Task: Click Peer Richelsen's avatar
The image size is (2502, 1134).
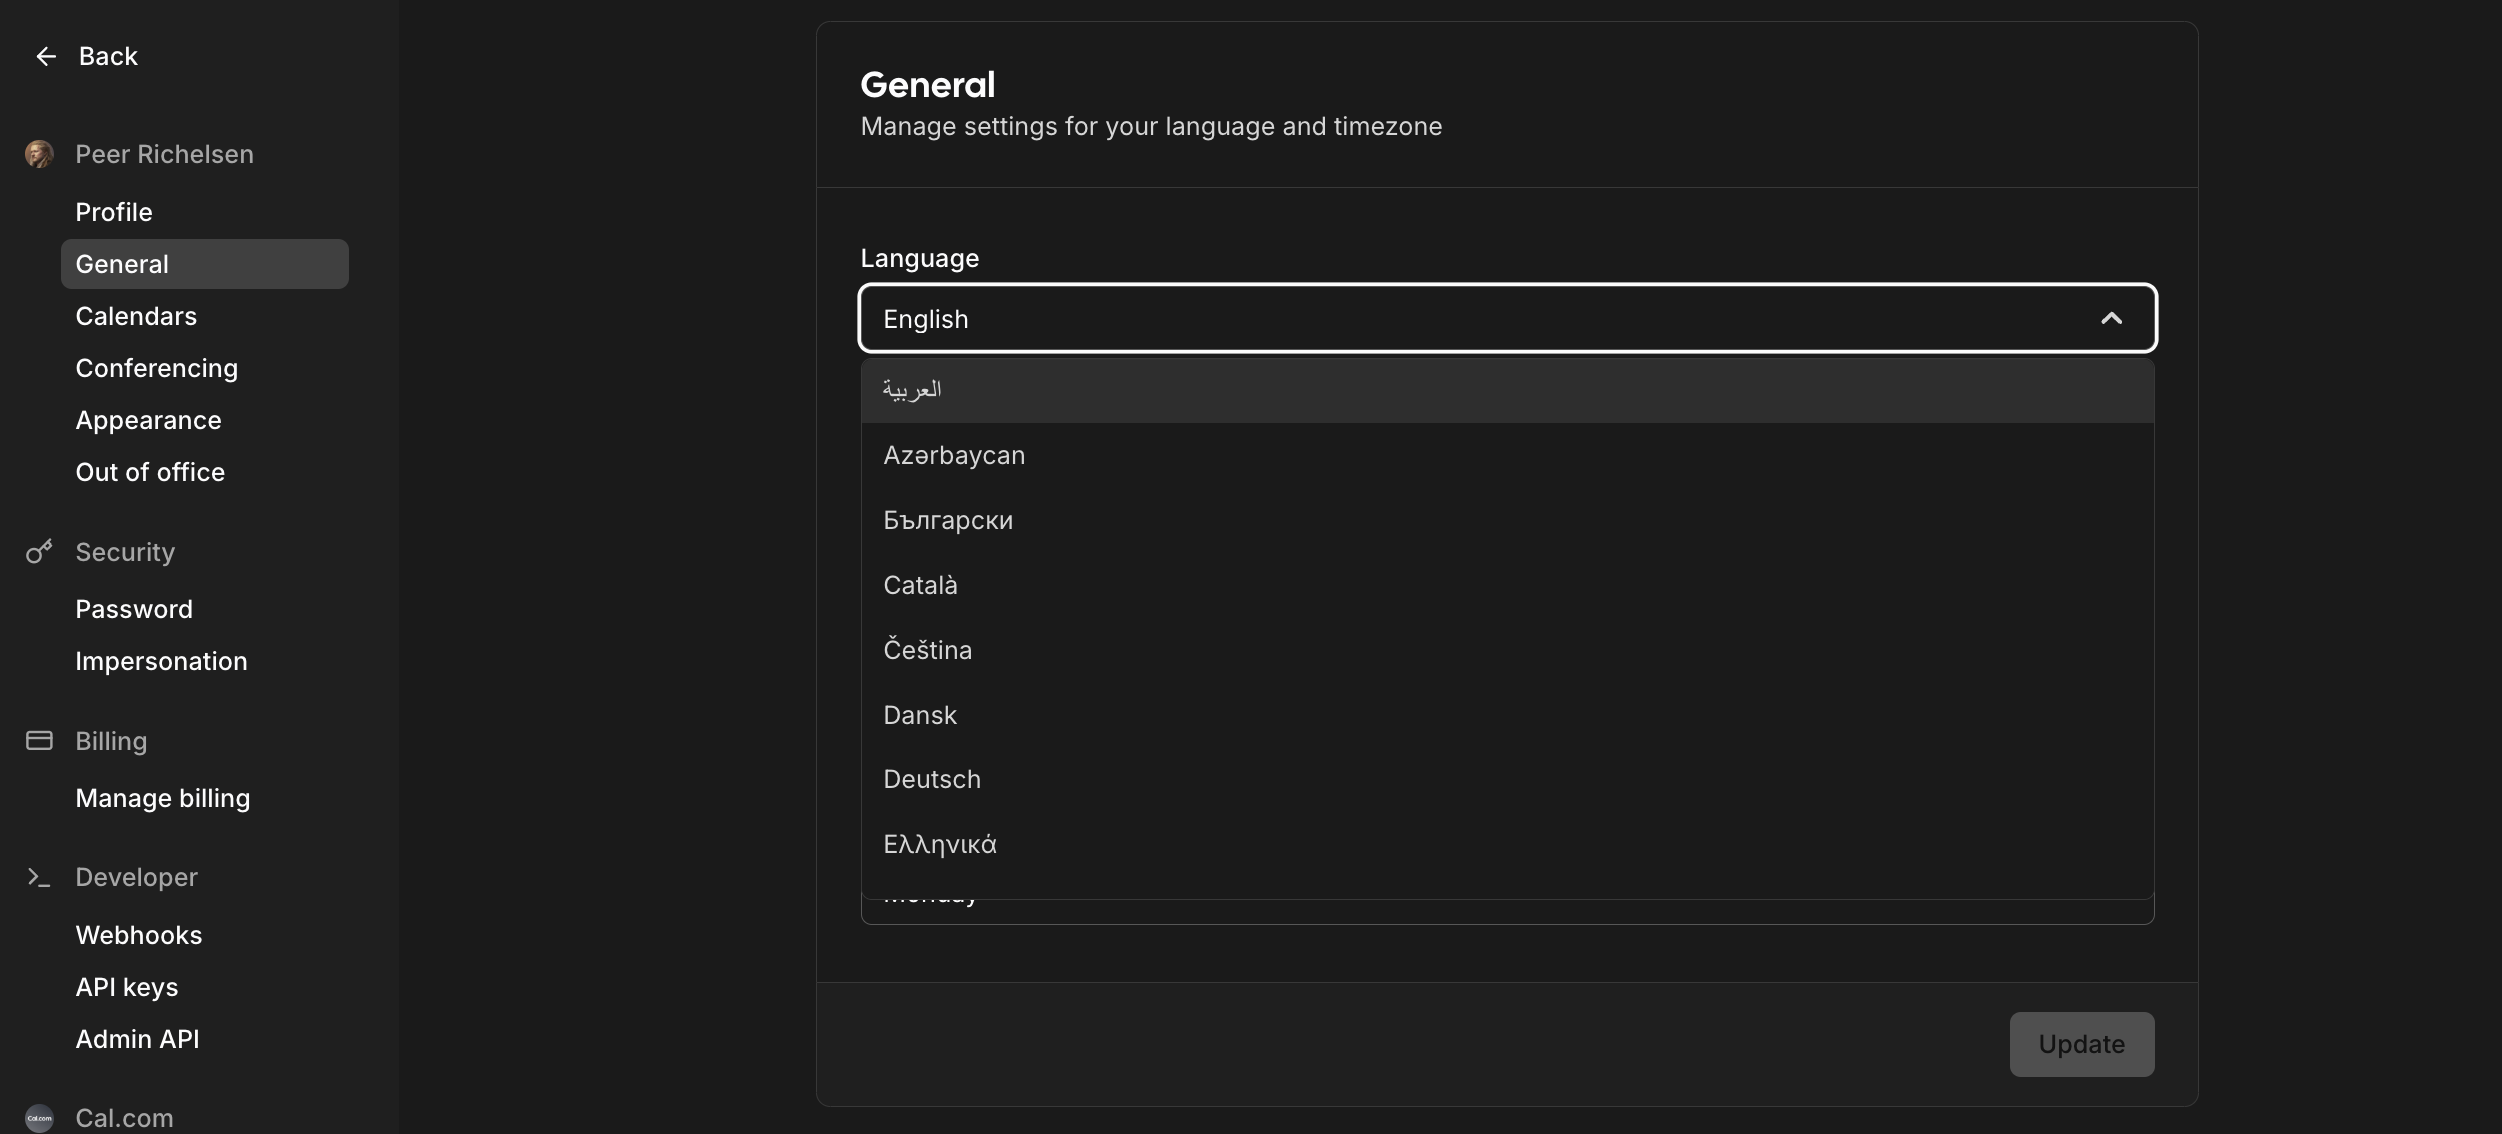Action: coord(39,154)
